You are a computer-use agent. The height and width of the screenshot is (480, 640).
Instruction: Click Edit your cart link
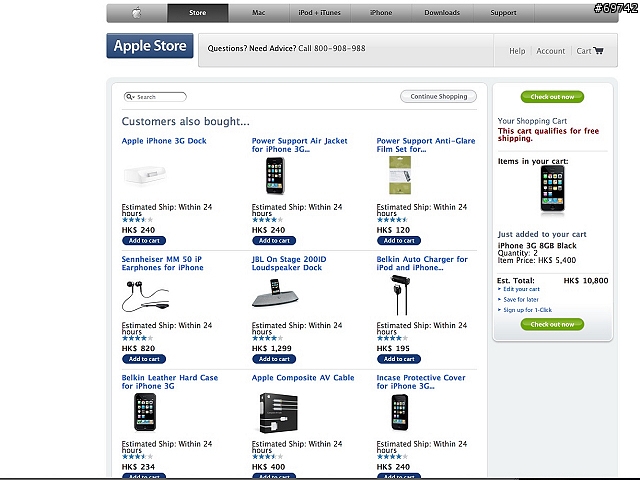pos(521,289)
